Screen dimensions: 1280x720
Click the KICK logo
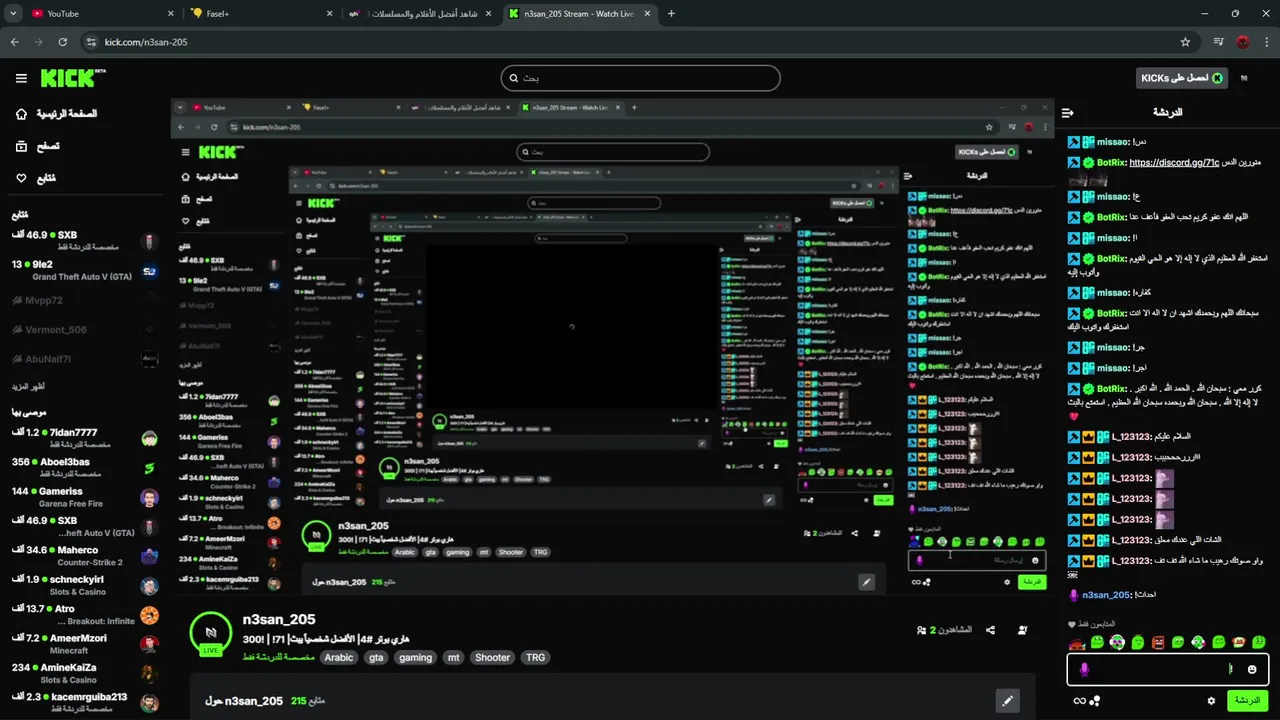pos(72,78)
